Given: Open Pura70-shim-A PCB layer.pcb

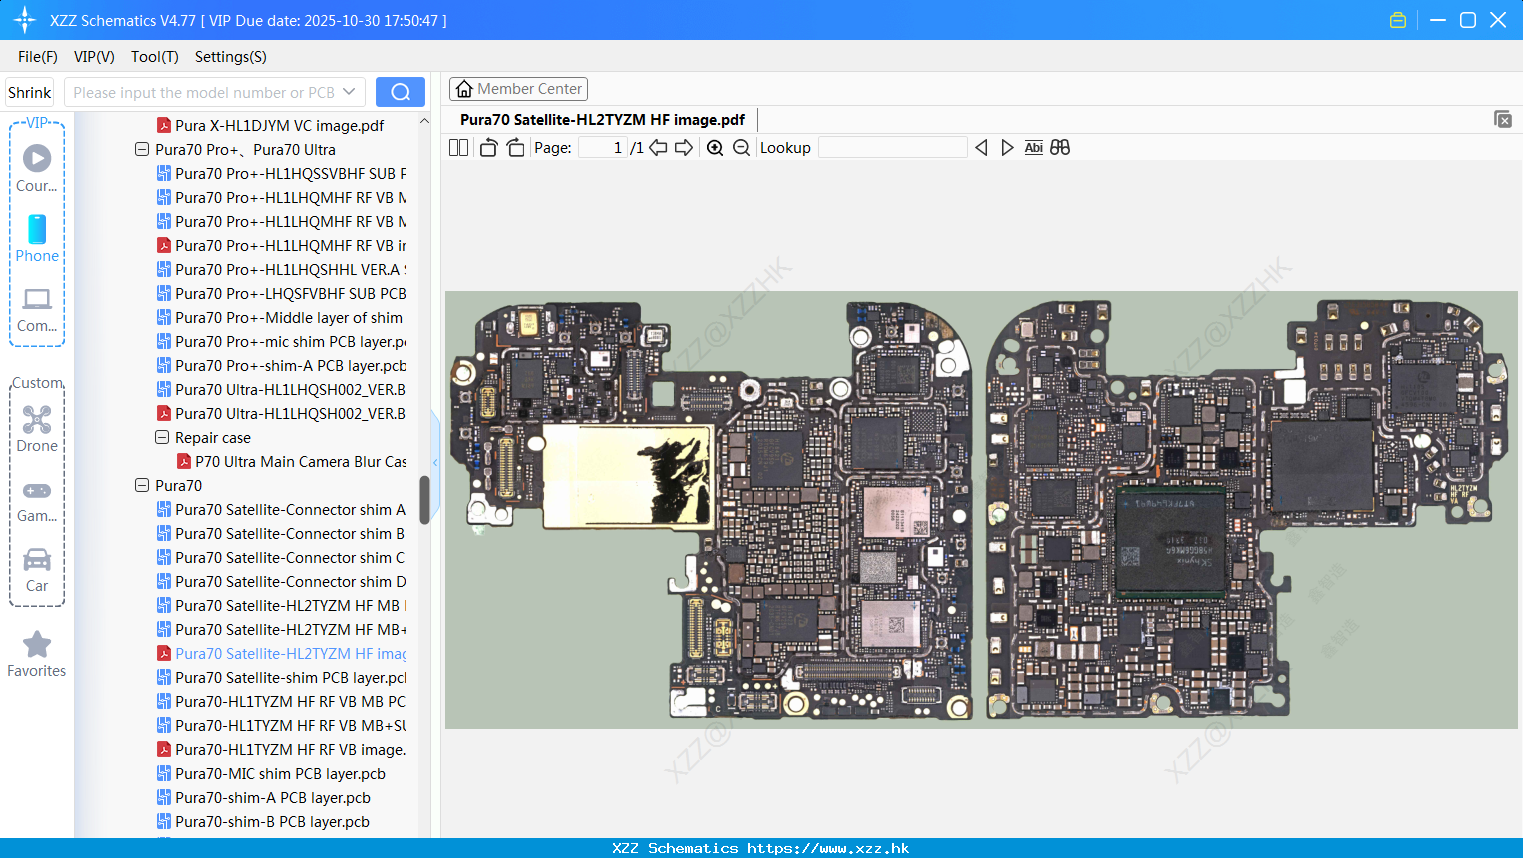Looking at the screenshot, I should [264, 797].
